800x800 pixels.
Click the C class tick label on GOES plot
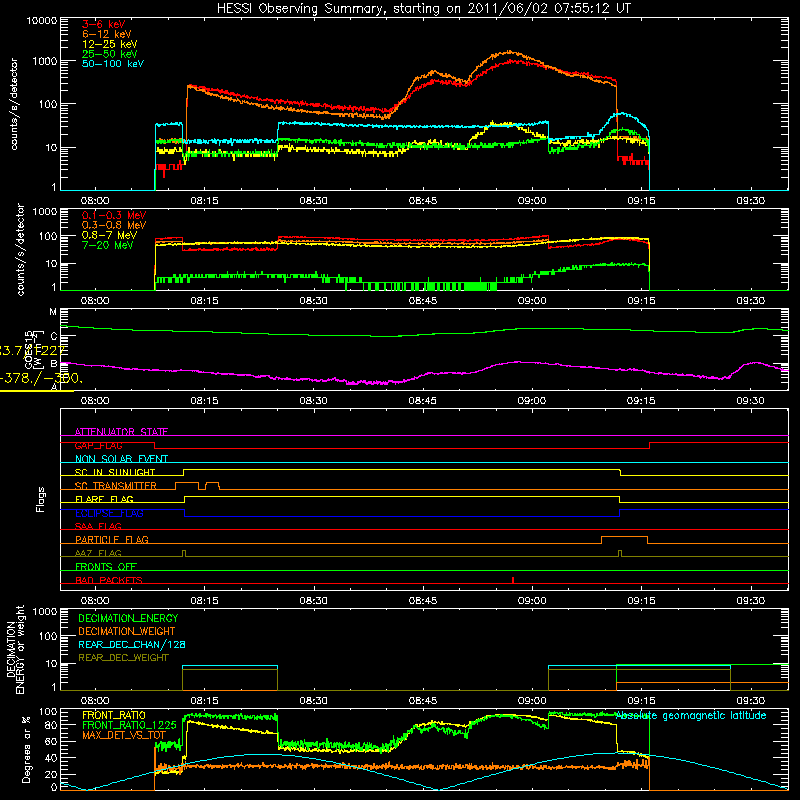pyautogui.click(x=54, y=336)
